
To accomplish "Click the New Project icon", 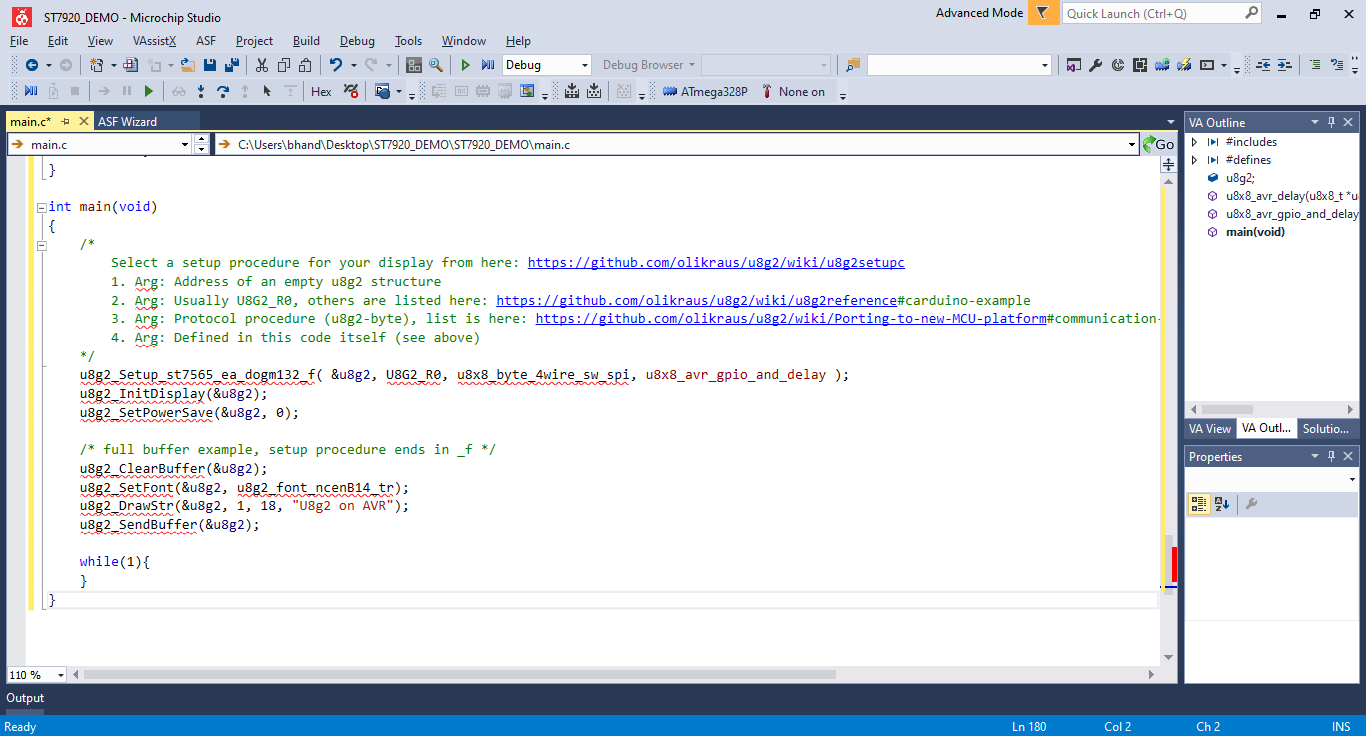I will pyautogui.click(x=97, y=65).
